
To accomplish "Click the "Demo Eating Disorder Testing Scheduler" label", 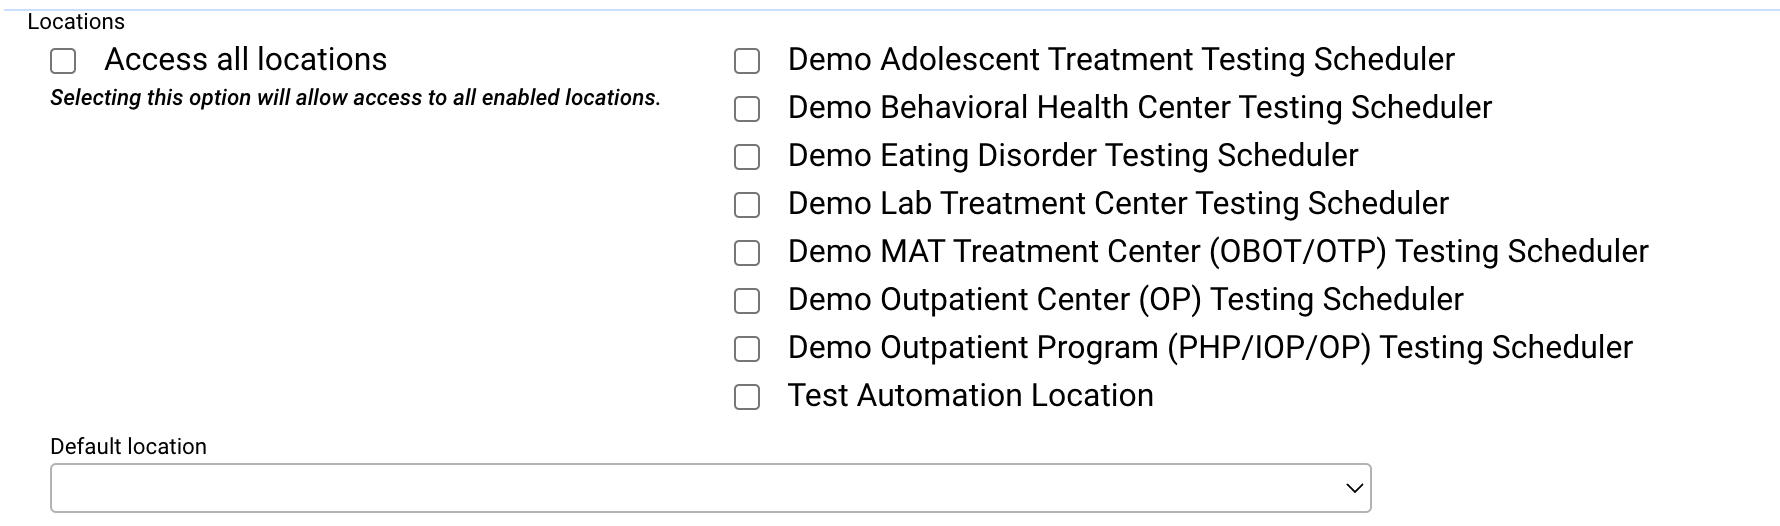I will tap(1072, 156).
